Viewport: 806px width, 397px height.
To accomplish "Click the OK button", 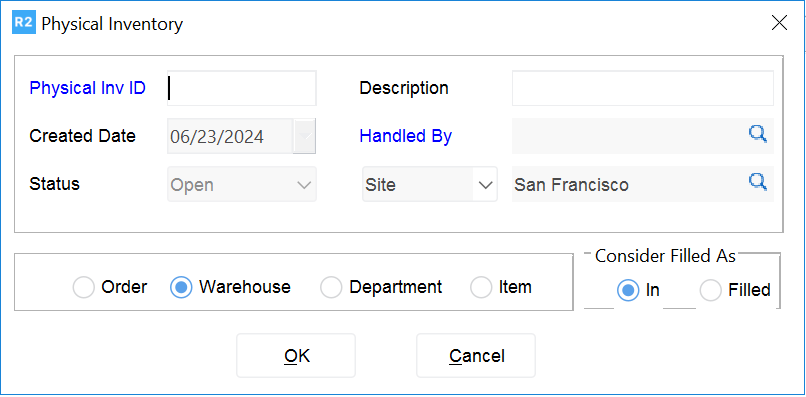I will coord(296,355).
